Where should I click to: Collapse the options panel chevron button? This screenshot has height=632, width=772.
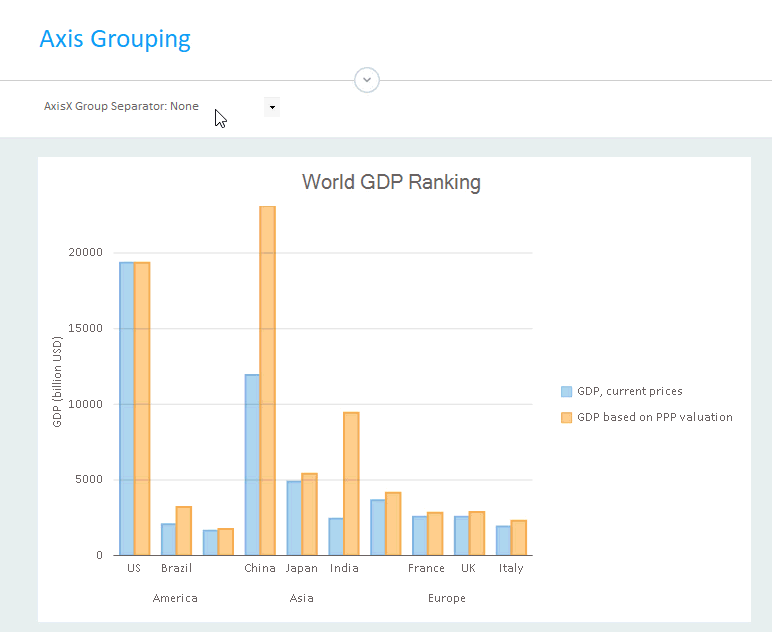367,79
